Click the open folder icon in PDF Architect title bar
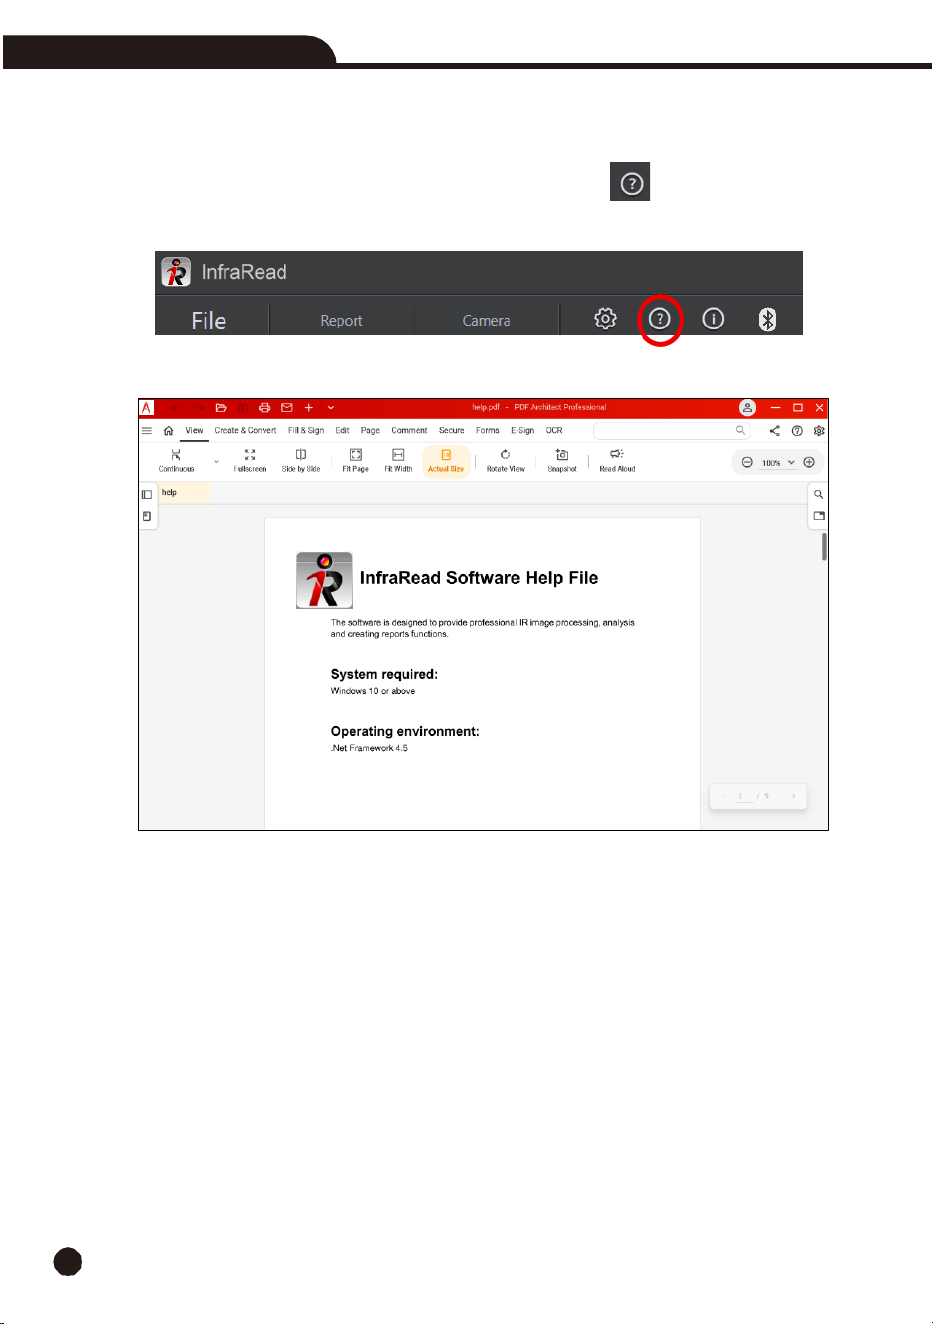The image size is (933, 1324). tap(221, 407)
